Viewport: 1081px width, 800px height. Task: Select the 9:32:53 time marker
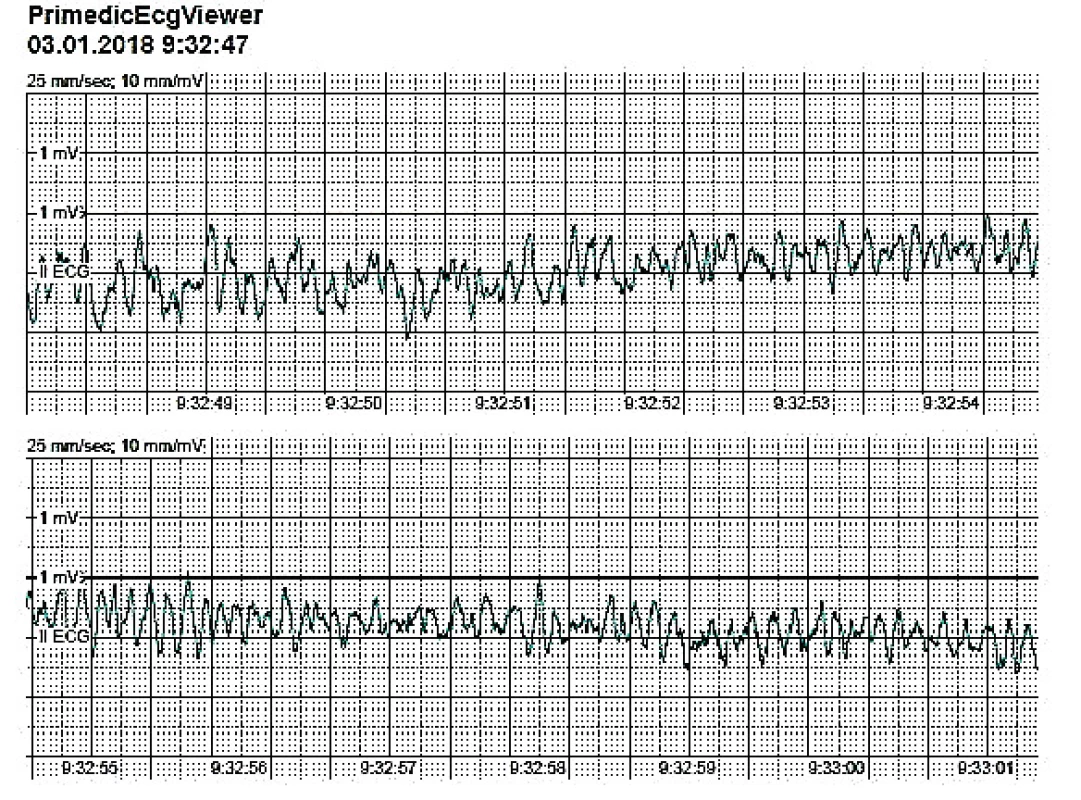point(801,403)
